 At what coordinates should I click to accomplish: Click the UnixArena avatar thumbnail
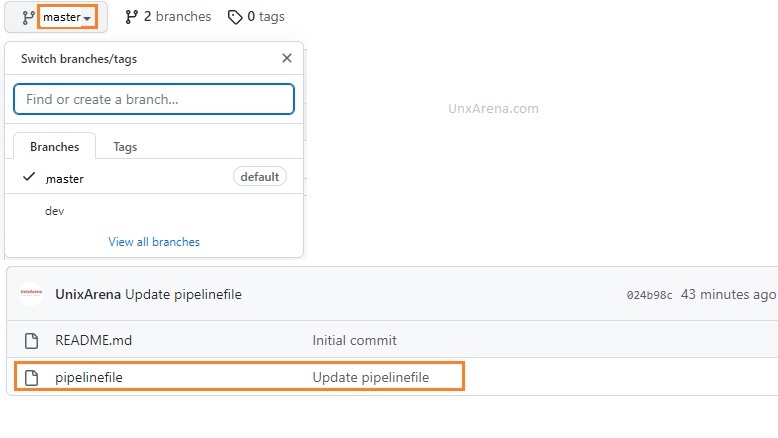click(x=31, y=294)
